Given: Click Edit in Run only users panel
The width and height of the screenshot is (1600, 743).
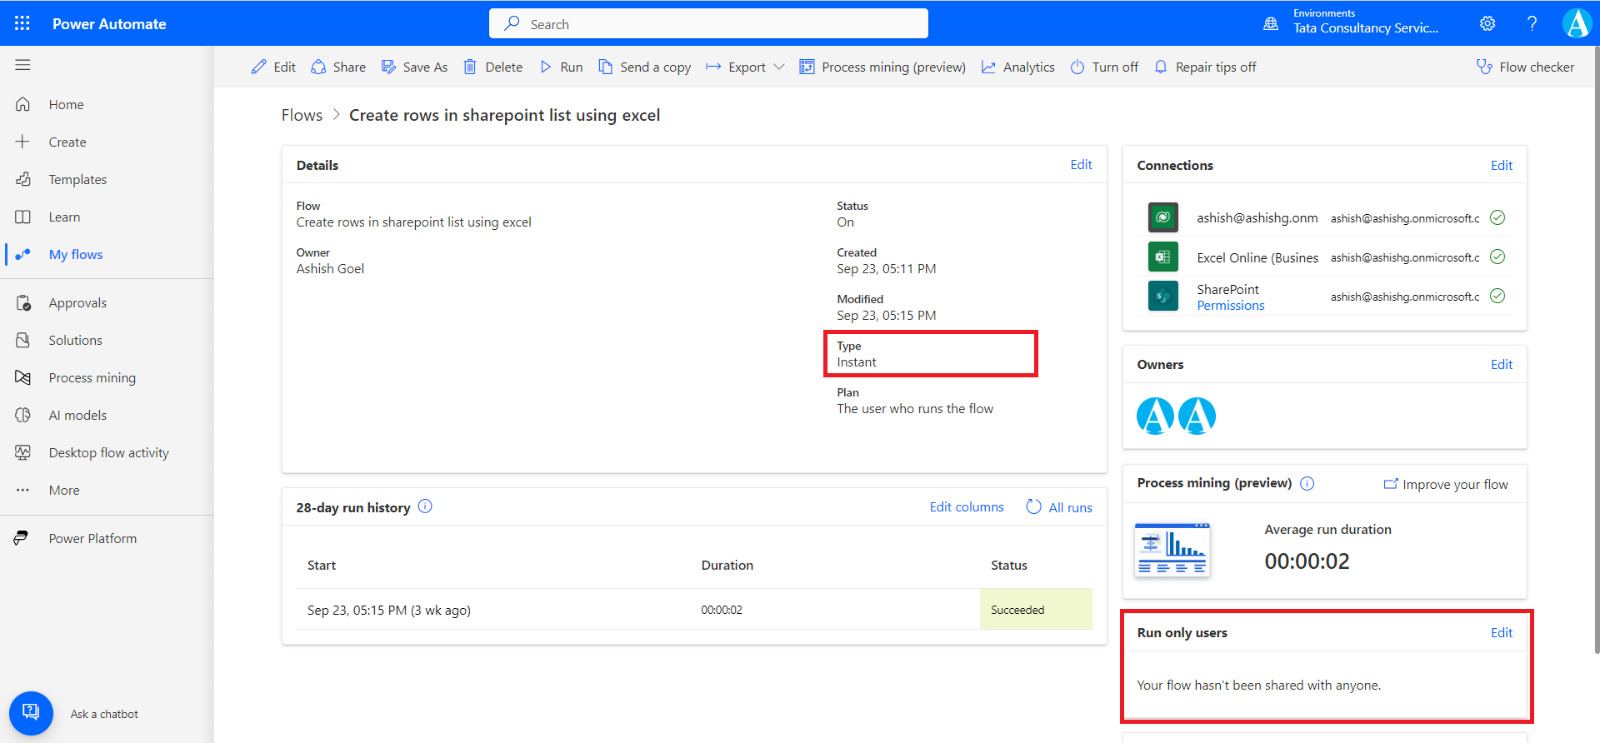Looking at the screenshot, I should (1501, 632).
